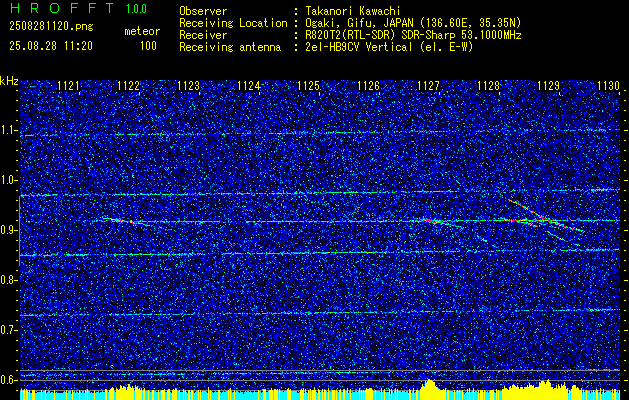Click the 1.0 kHz axis label

9,181
